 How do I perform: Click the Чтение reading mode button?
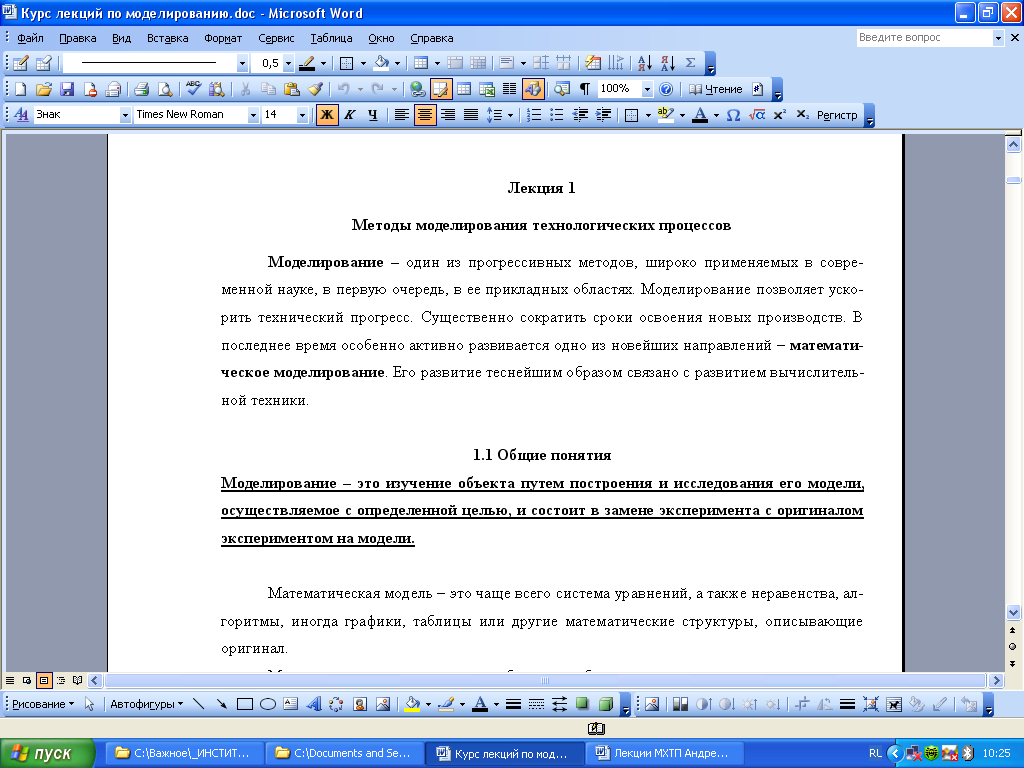[x=716, y=89]
